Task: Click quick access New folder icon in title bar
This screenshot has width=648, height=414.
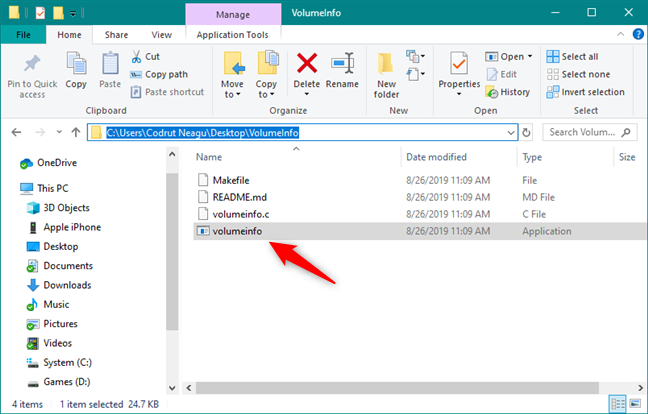Action: click(58, 13)
